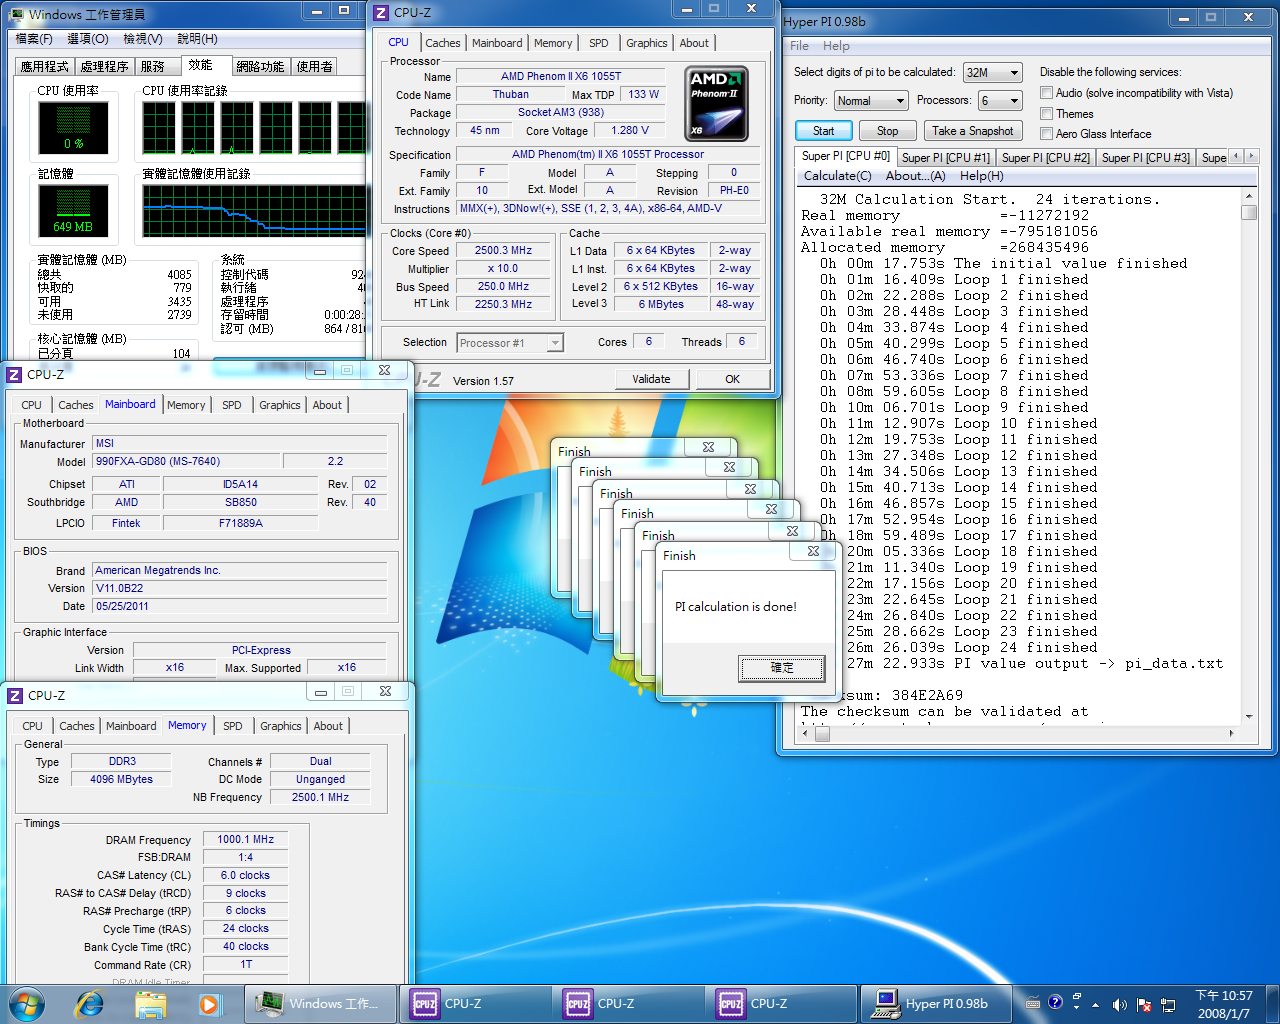
Task: Click the Z icon in CPU-Z Mainboard window title
Action: point(14,374)
